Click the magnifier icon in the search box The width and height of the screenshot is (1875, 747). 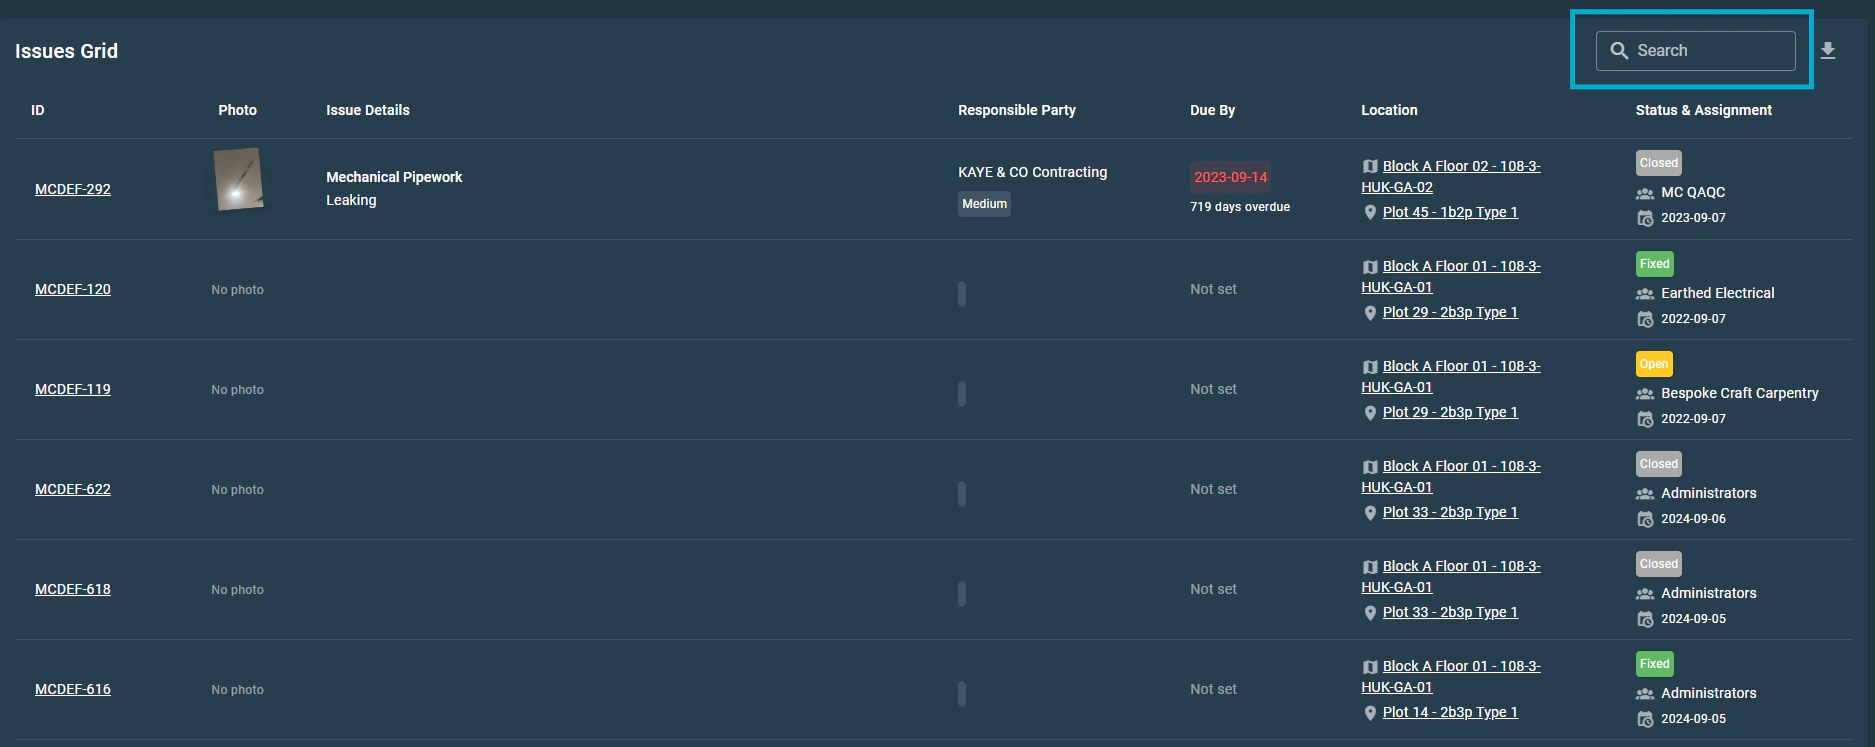pyautogui.click(x=1620, y=50)
